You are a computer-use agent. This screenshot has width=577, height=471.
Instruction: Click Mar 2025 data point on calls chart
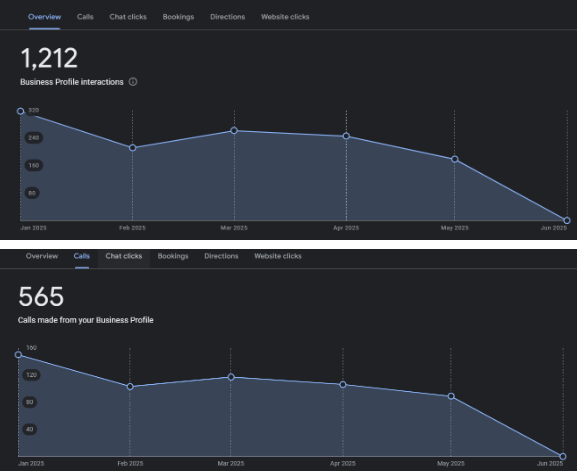tap(231, 377)
